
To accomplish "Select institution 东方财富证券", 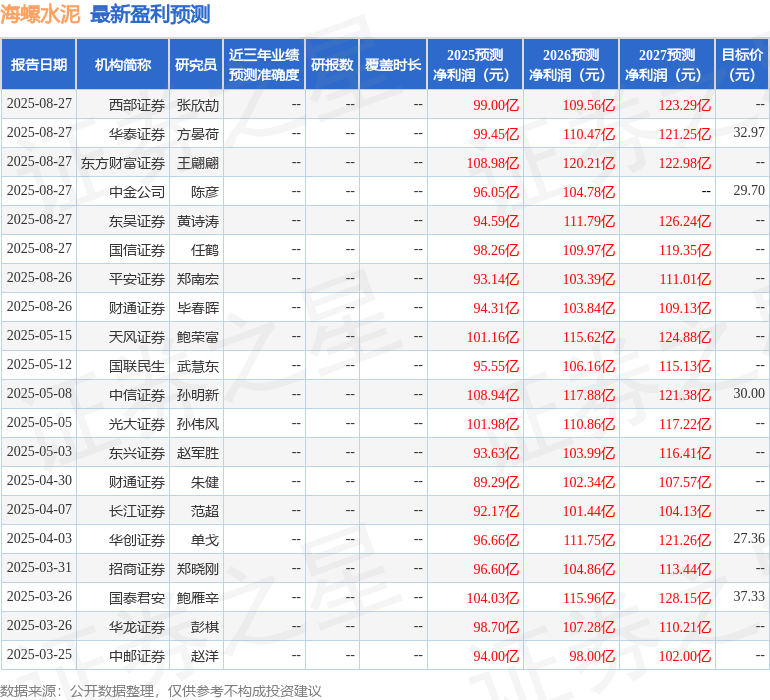I will pyautogui.click(x=123, y=163).
